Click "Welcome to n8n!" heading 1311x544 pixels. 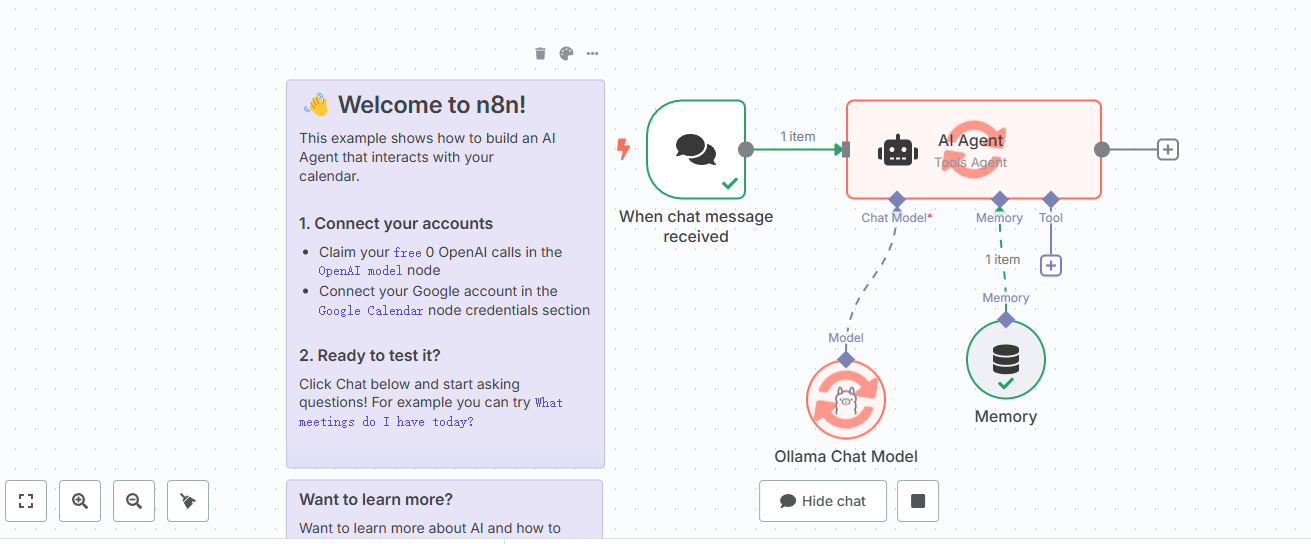point(432,105)
